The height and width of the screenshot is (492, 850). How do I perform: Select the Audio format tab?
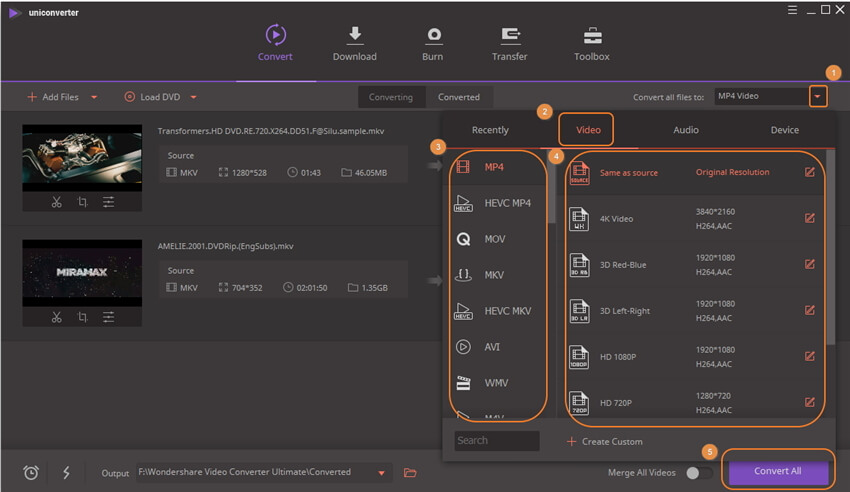tap(686, 130)
